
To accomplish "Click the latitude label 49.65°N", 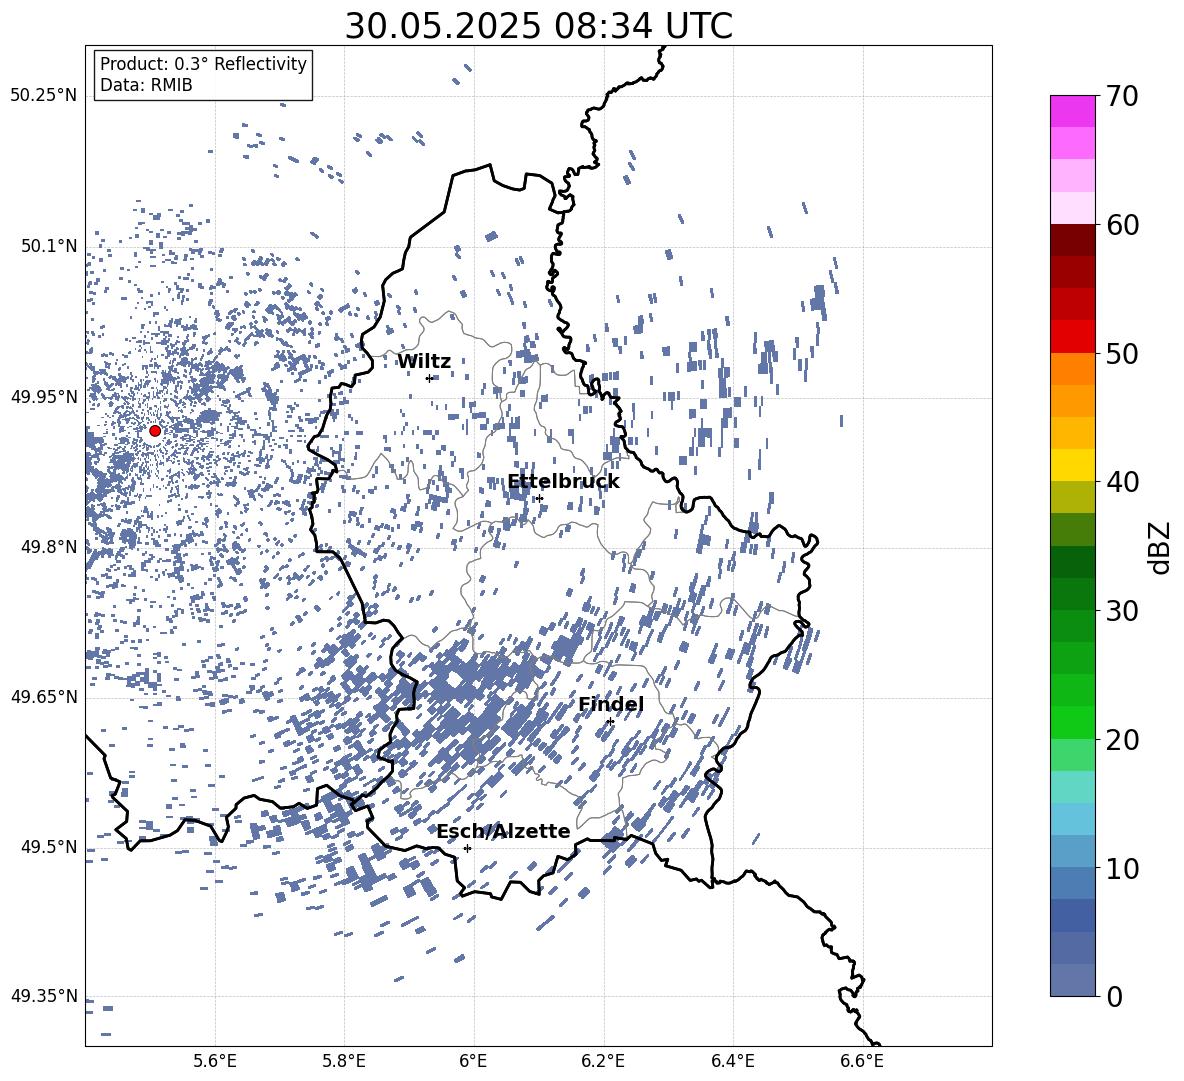I will point(44,696).
